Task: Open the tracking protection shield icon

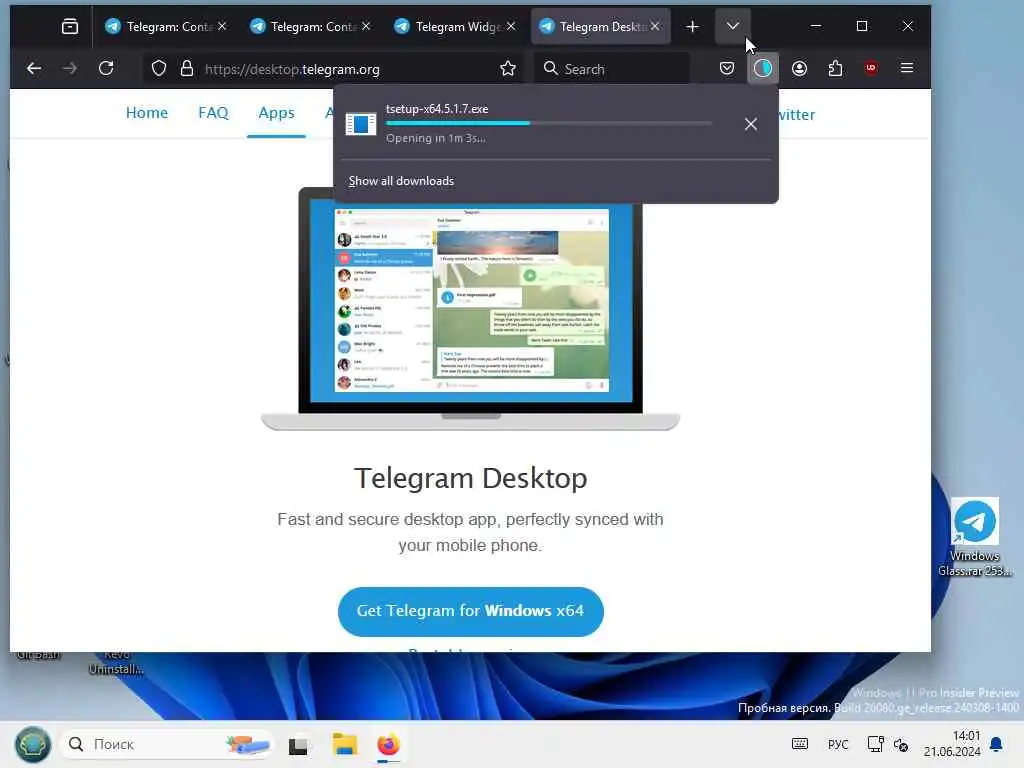Action: click(x=159, y=69)
